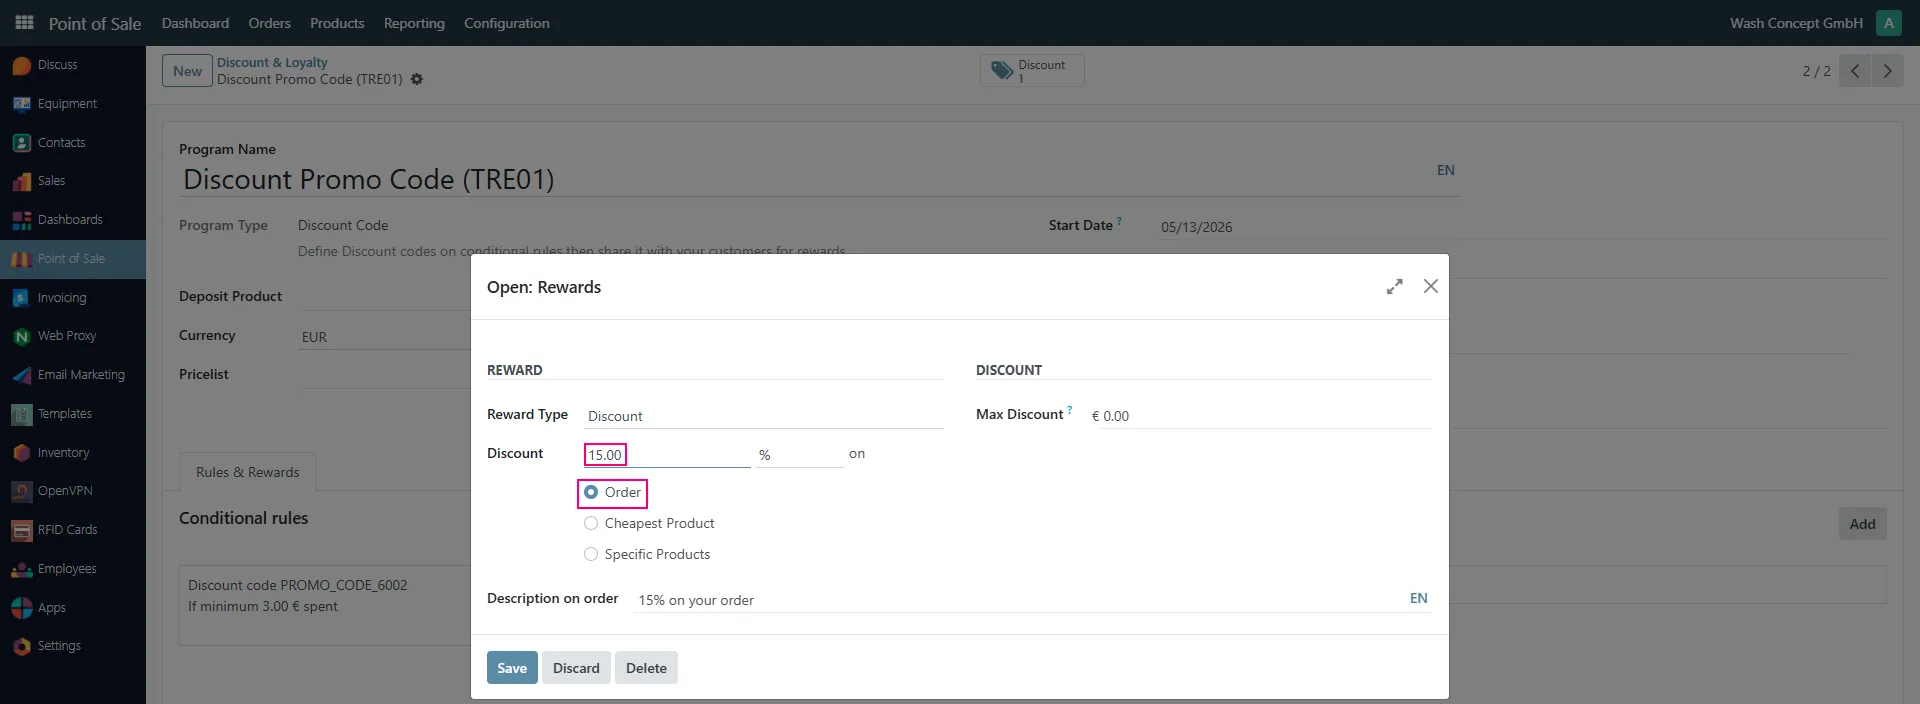This screenshot has width=1920, height=704.
Task: Open OpenVPN app in sidebar
Action: (x=72, y=491)
